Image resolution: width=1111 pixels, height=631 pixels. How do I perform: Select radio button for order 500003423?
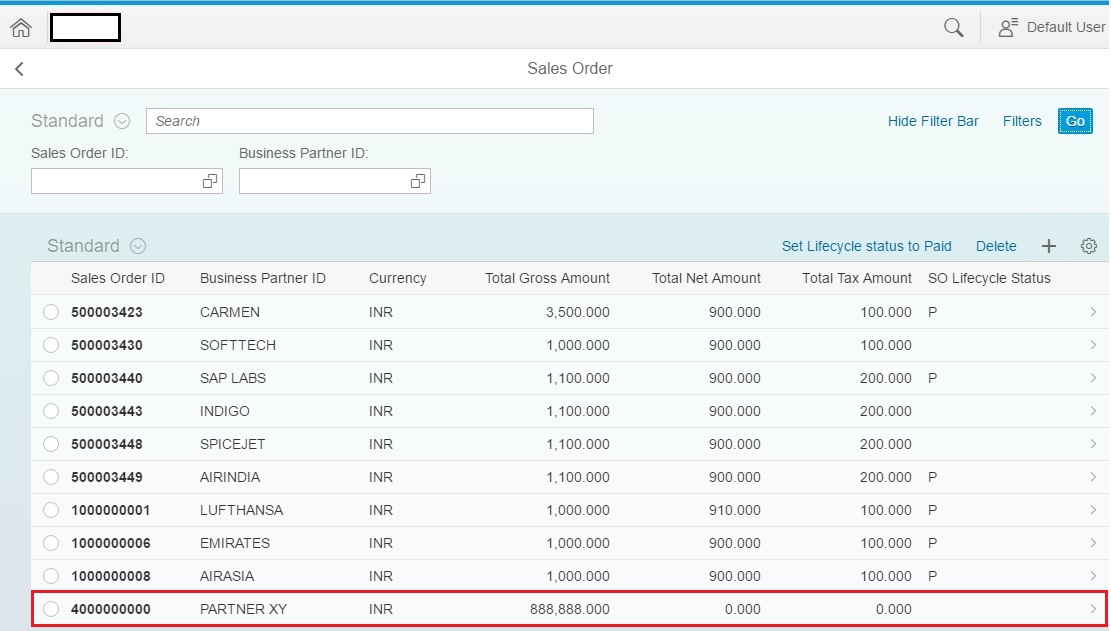pyautogui.click(x=51, y=311)
